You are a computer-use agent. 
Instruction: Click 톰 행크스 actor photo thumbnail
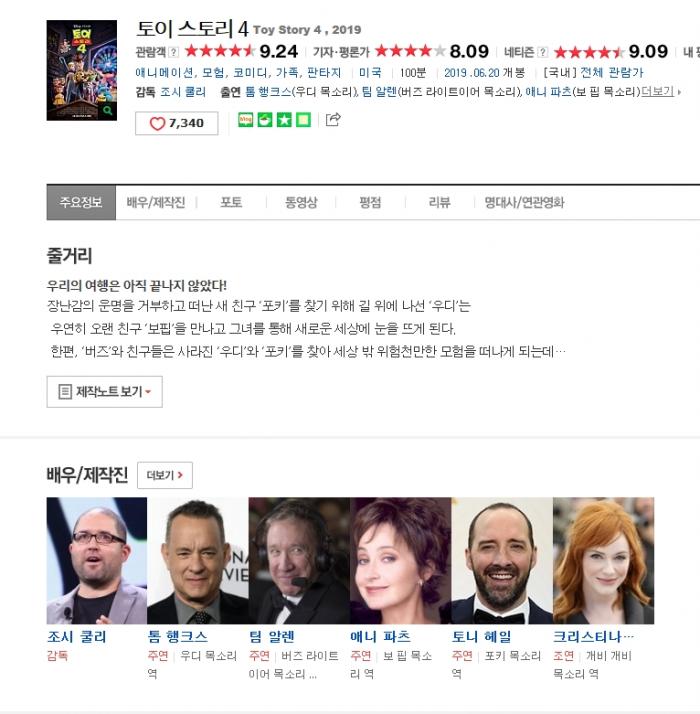[198, 560]
